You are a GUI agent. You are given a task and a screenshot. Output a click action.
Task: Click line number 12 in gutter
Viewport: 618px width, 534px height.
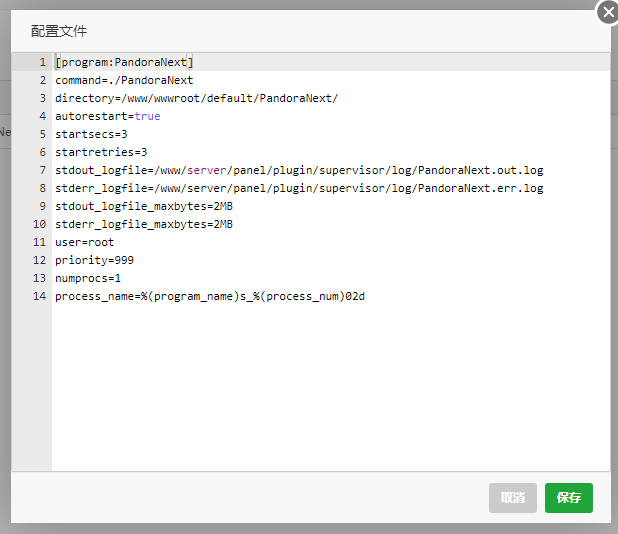pyautogui.click(x=39, y=260)
